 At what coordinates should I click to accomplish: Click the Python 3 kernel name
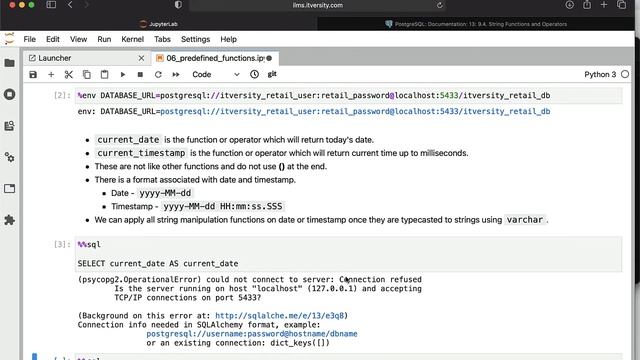[600, 74]
